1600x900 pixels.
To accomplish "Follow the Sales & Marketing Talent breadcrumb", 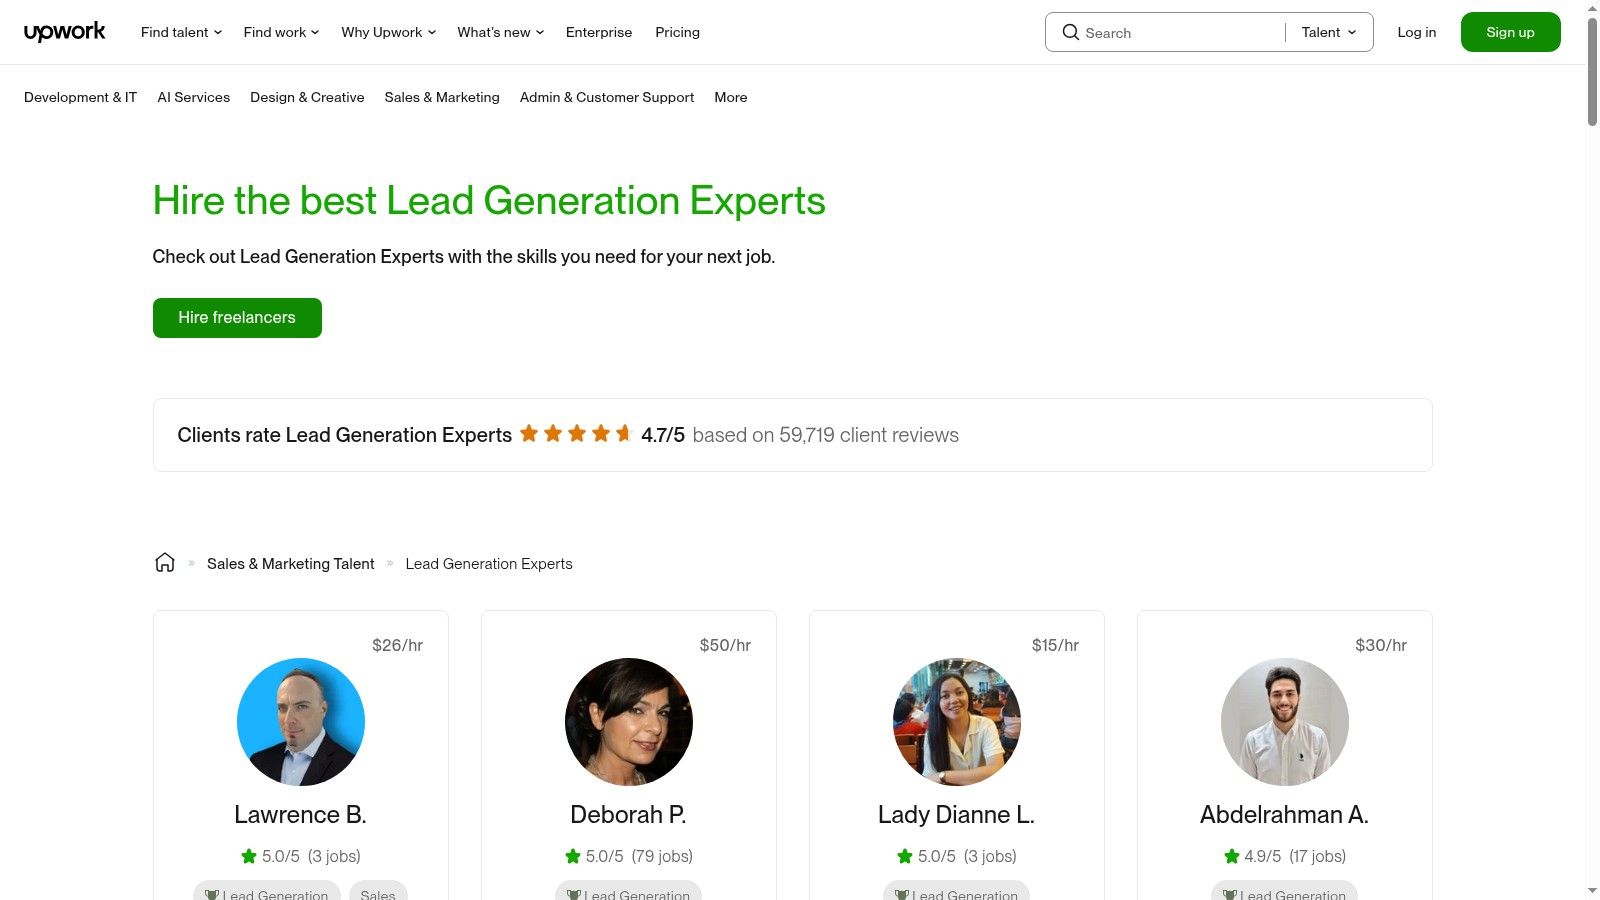I will coord(290,564).
